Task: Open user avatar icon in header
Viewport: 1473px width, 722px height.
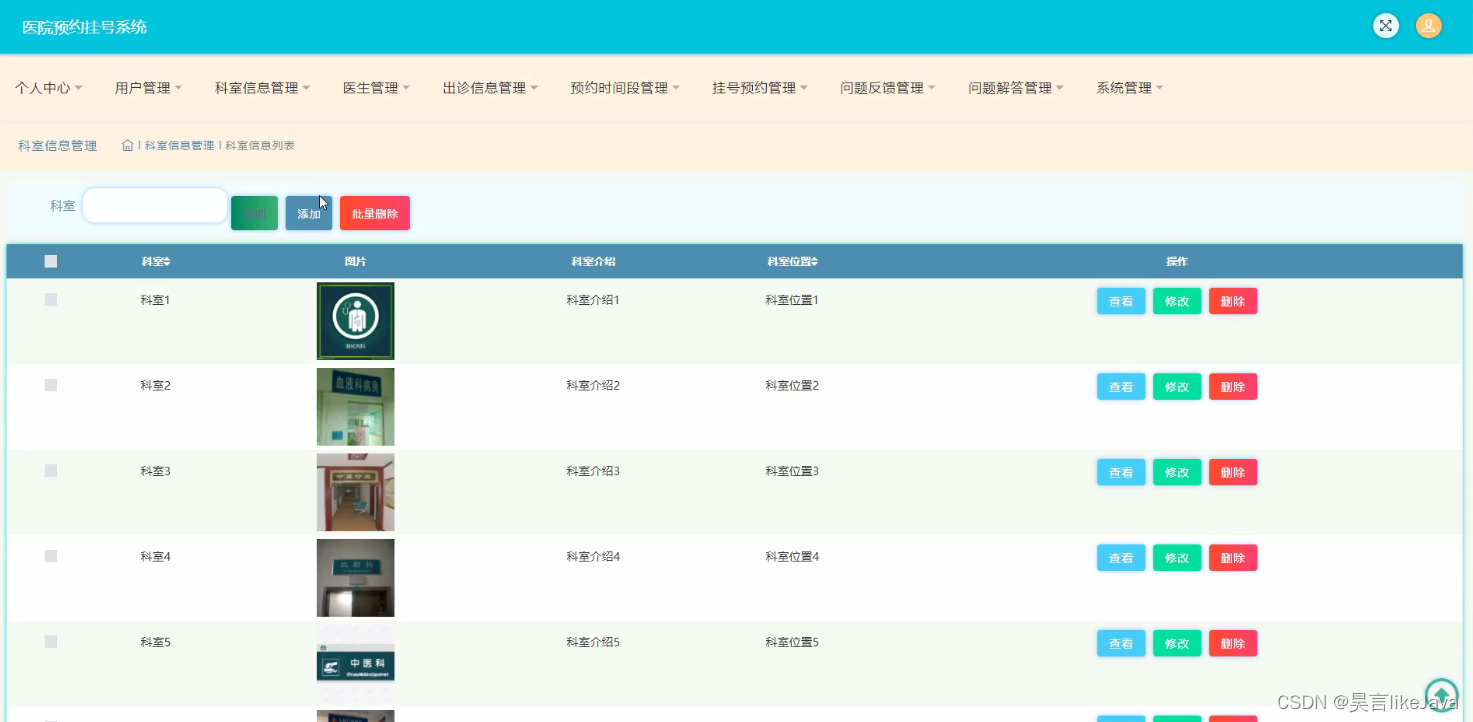Action: coord(1428,26)
